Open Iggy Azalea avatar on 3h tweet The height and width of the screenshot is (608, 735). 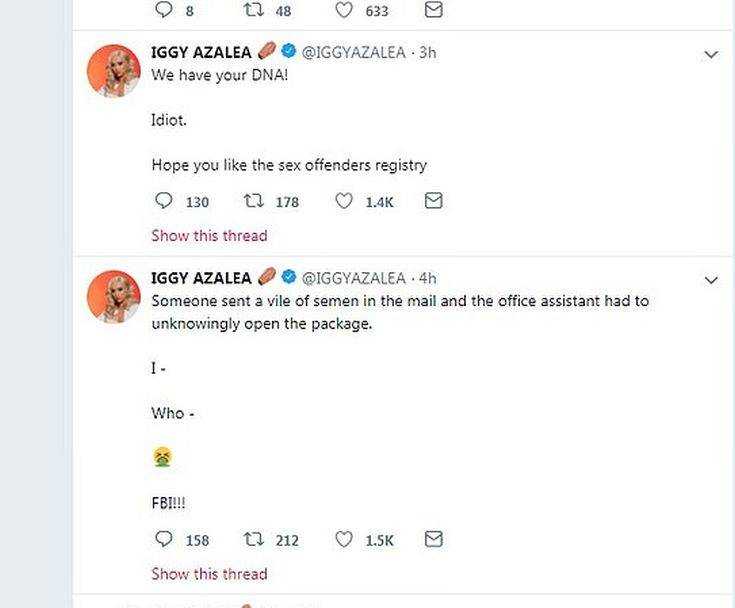[x=114, y=71]
